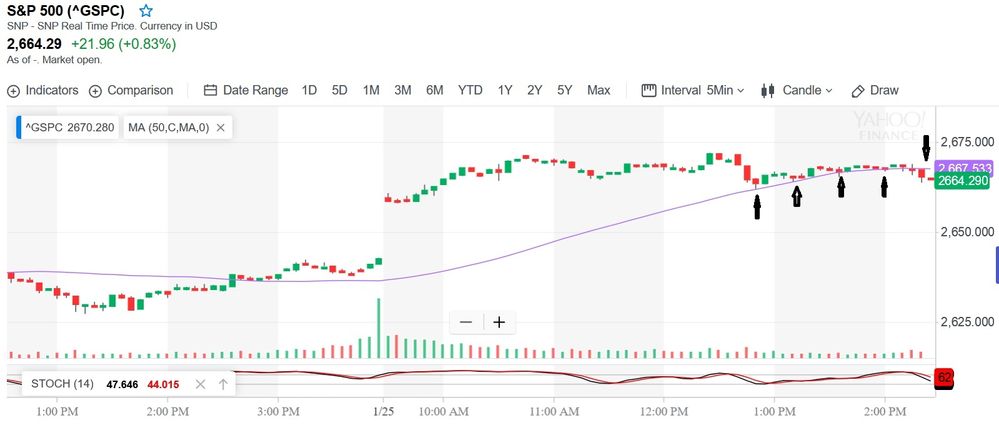Open the Date Range calendar picker

(x=245, y=90)
